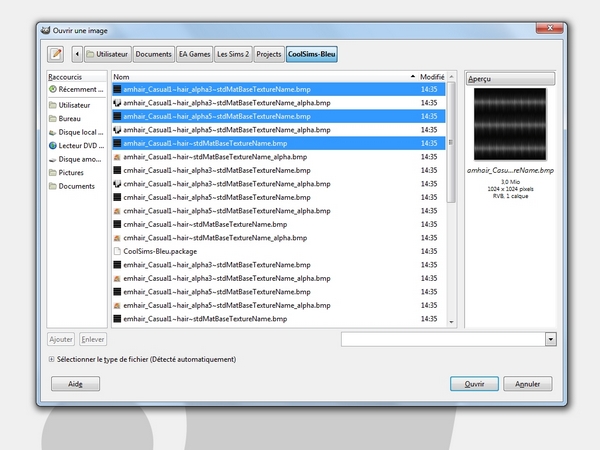The image size is (600, 450).
Task: Expand Sélectionner le type de fichier
Action: point(51,359)
